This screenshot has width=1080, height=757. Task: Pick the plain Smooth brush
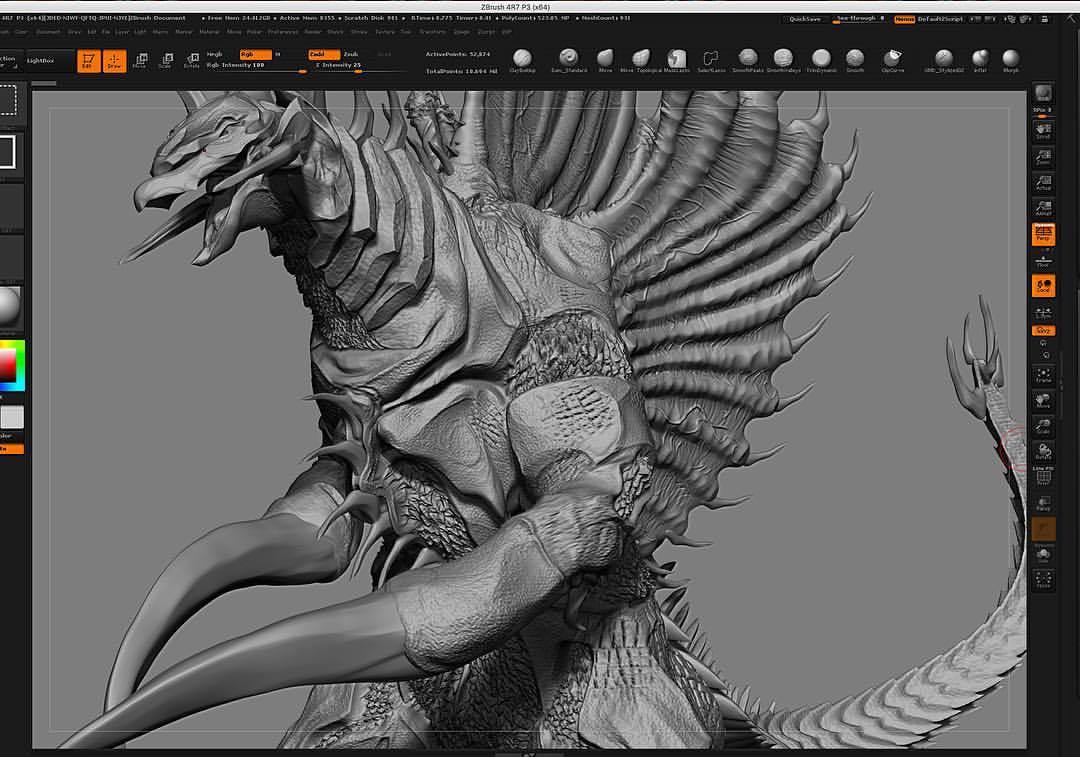[x=855, y=60]
